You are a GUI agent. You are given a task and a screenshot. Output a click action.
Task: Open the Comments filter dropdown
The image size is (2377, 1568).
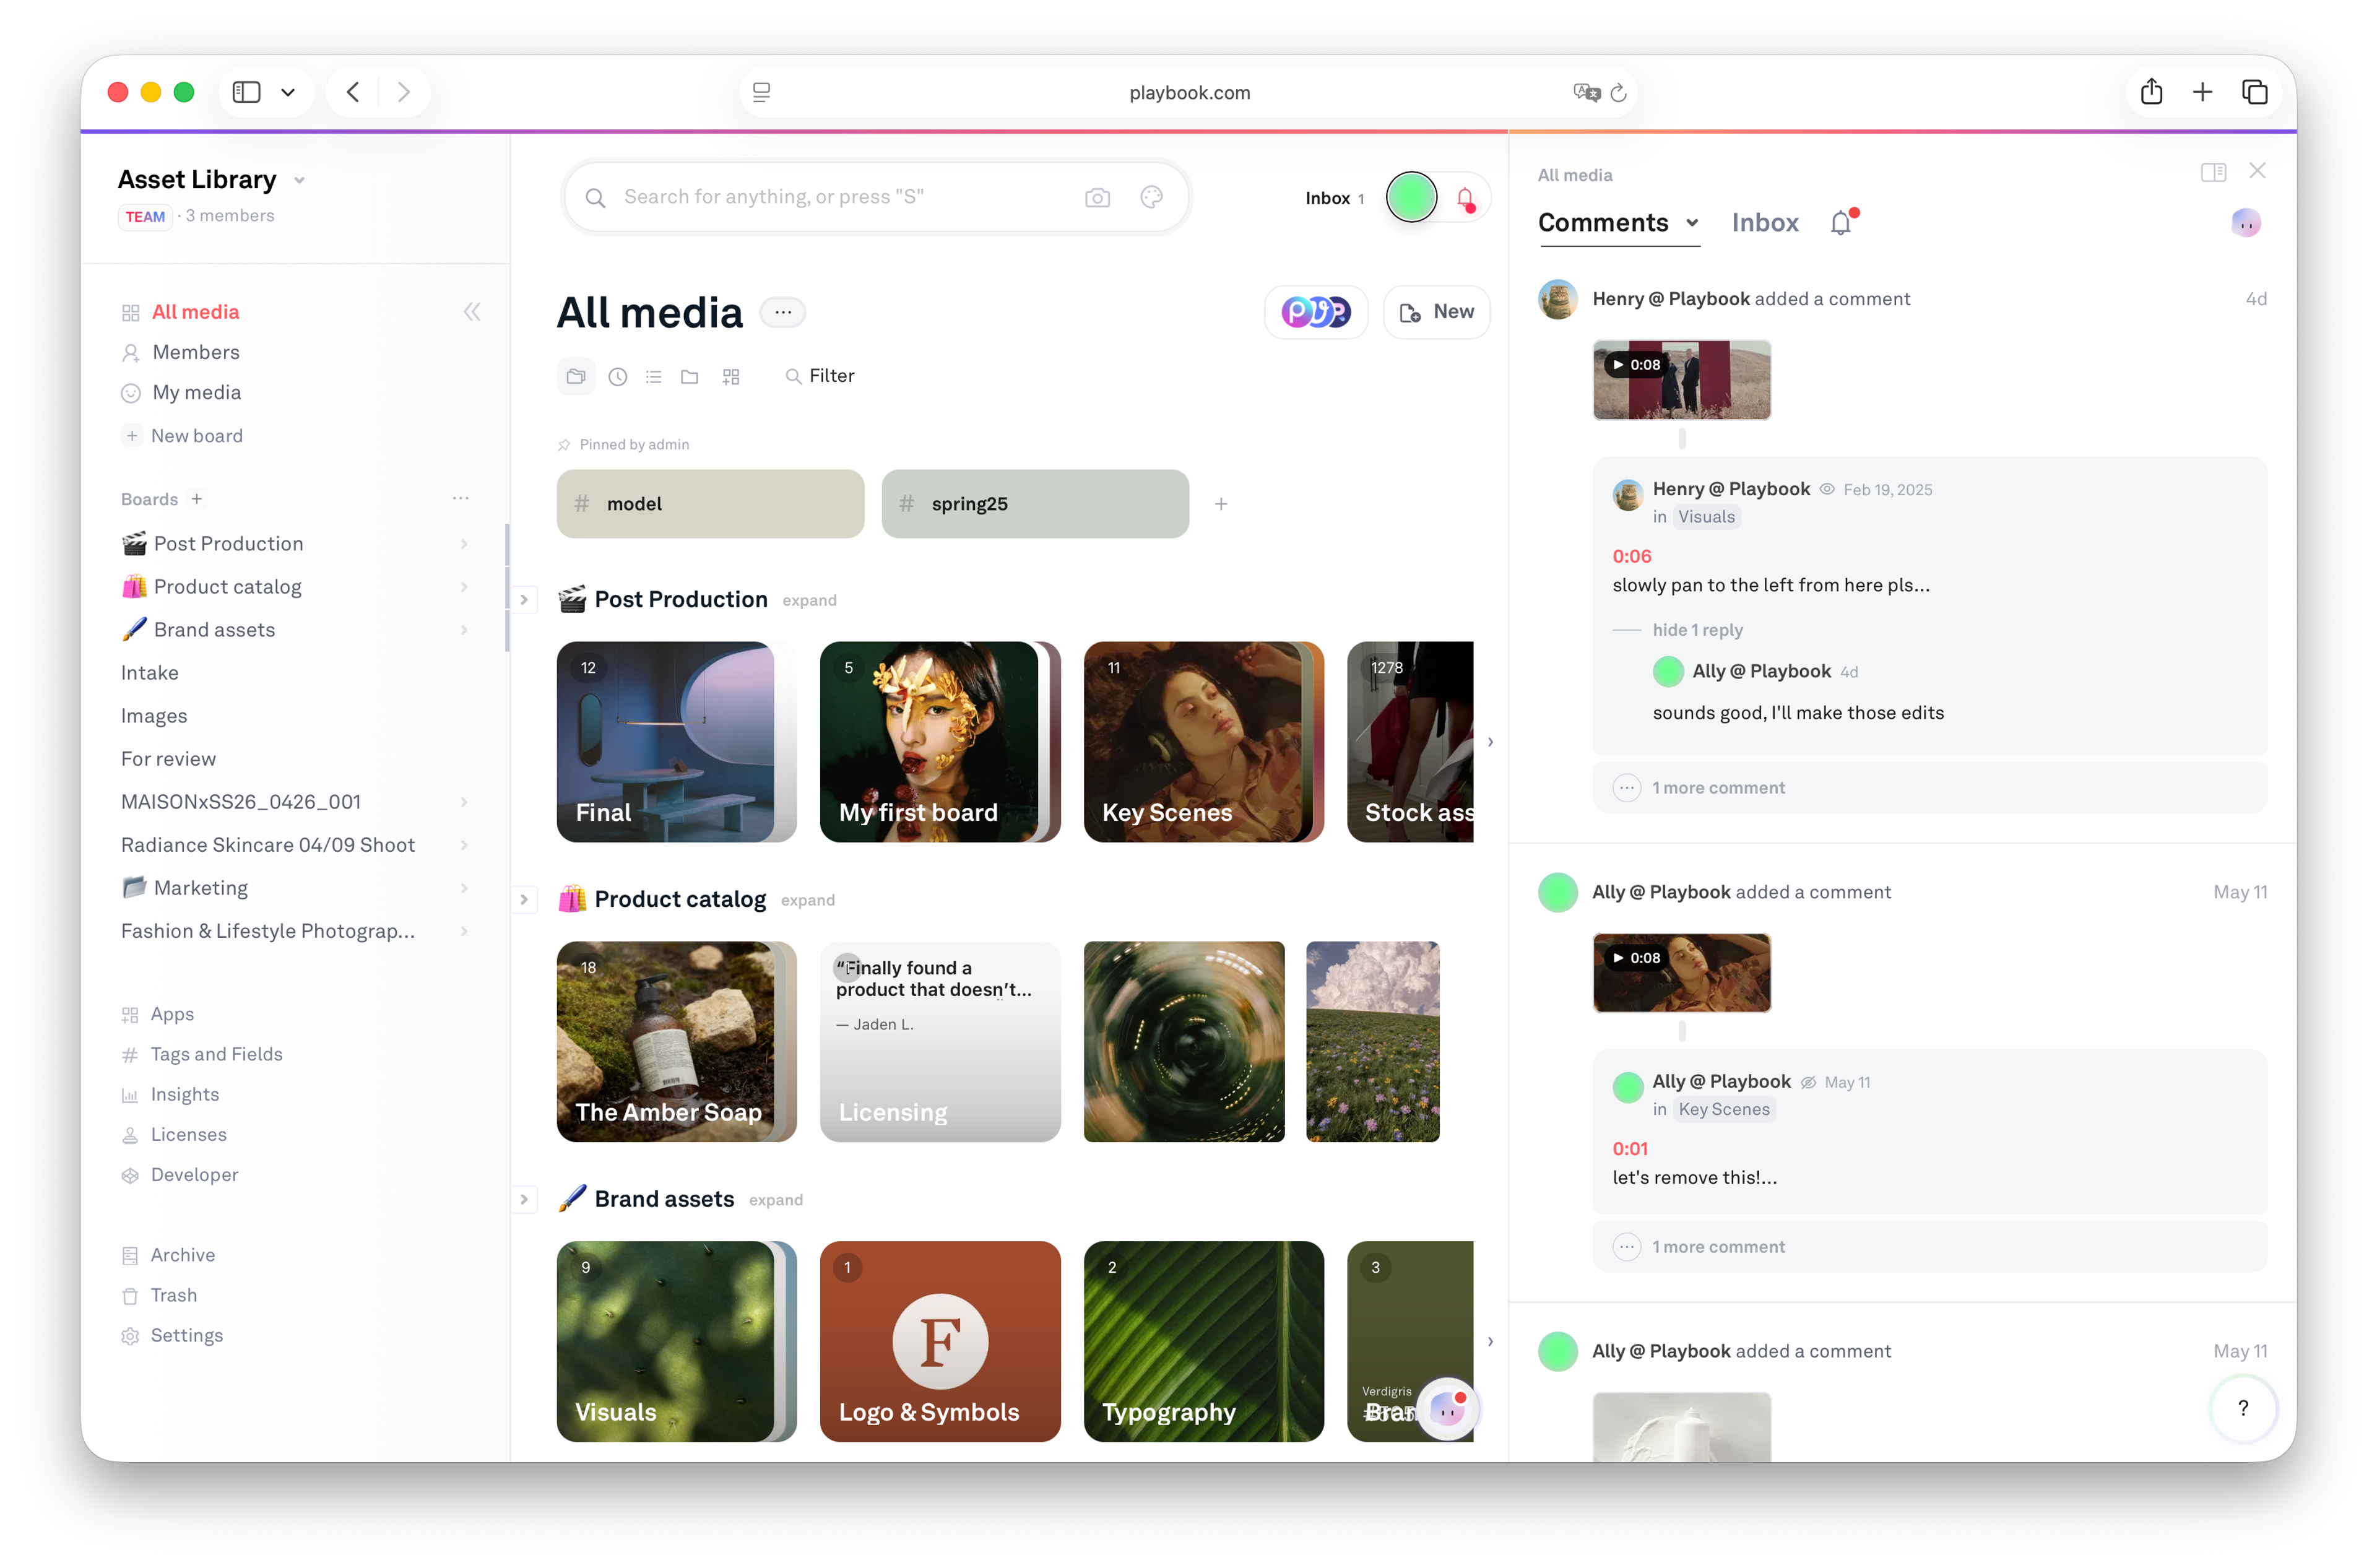click(1692, 223)
